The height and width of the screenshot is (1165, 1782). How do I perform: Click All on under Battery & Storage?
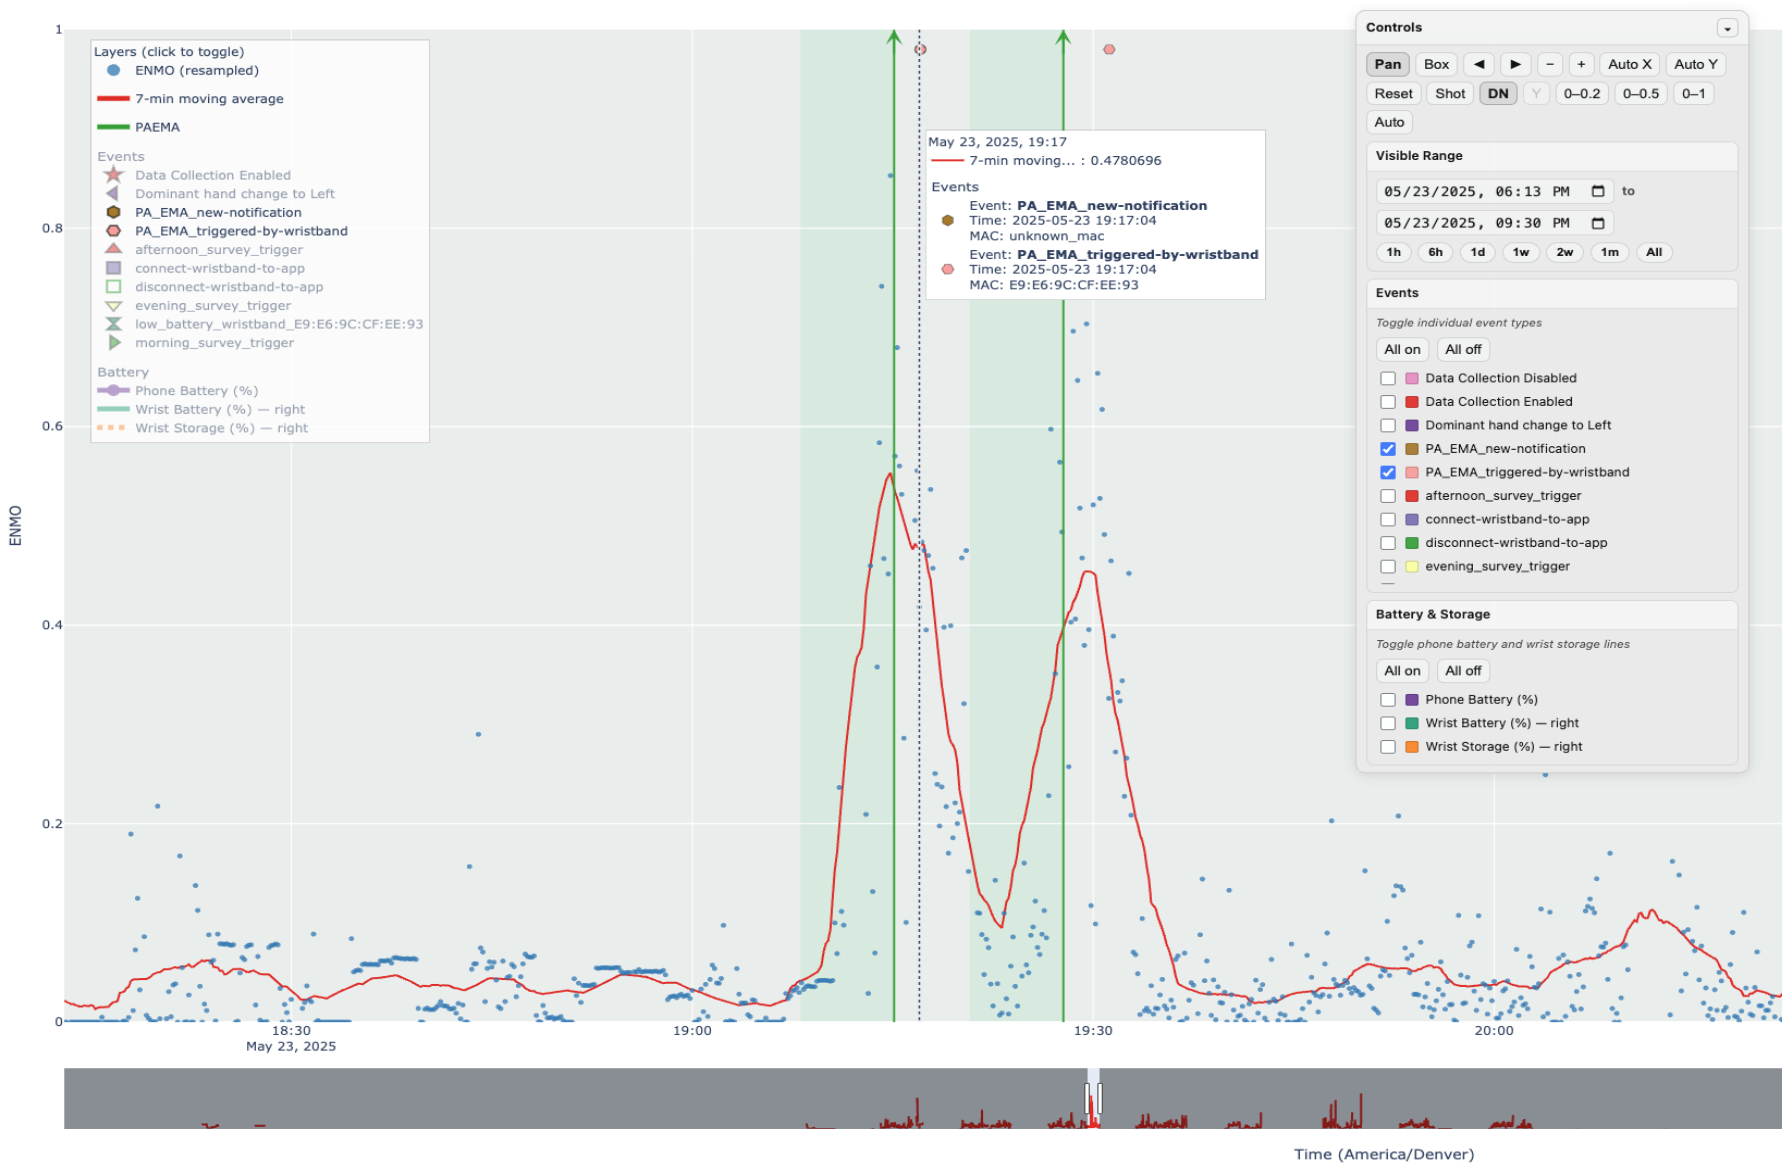pyautogui.click(x=1402, y=670)
